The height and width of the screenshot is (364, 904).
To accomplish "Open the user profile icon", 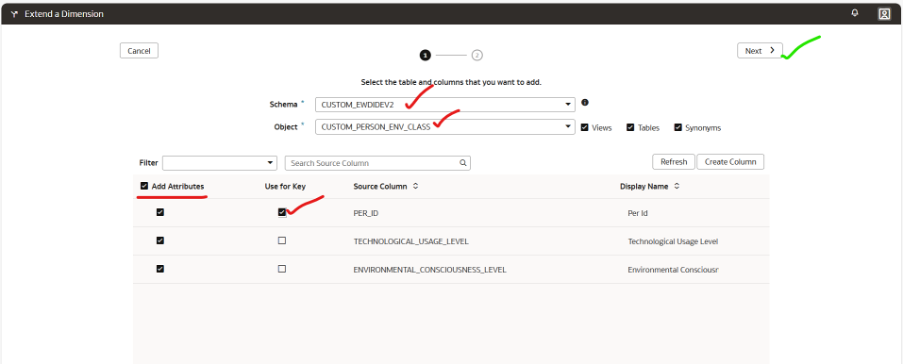I will point(884,14).
